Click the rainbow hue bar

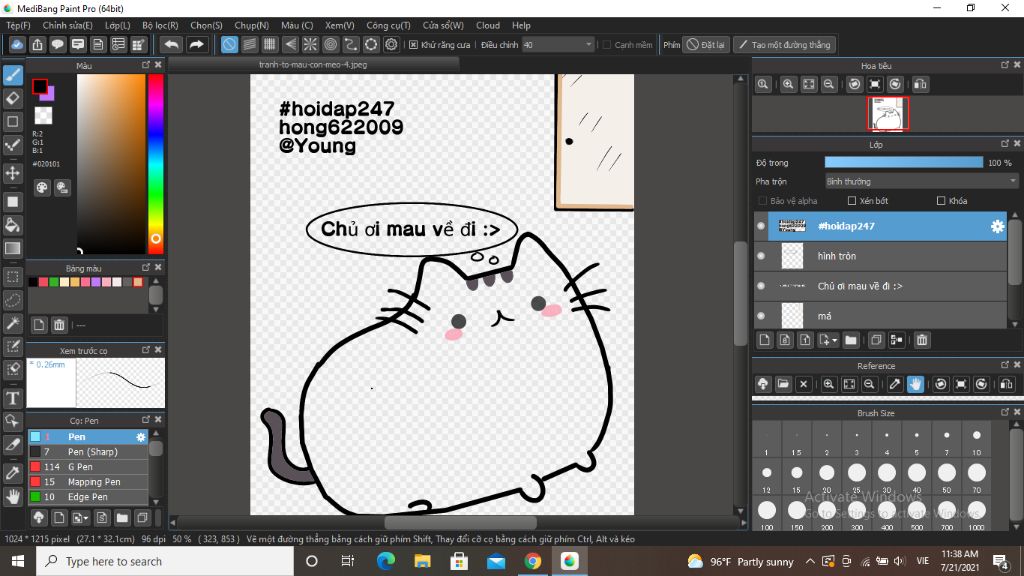tap(155, 163)
